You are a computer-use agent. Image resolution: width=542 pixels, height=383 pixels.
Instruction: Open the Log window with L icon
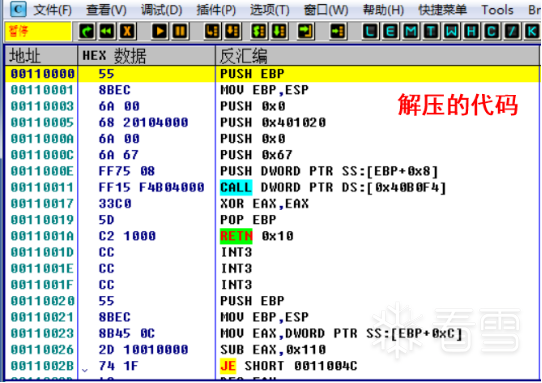point(370,31)
